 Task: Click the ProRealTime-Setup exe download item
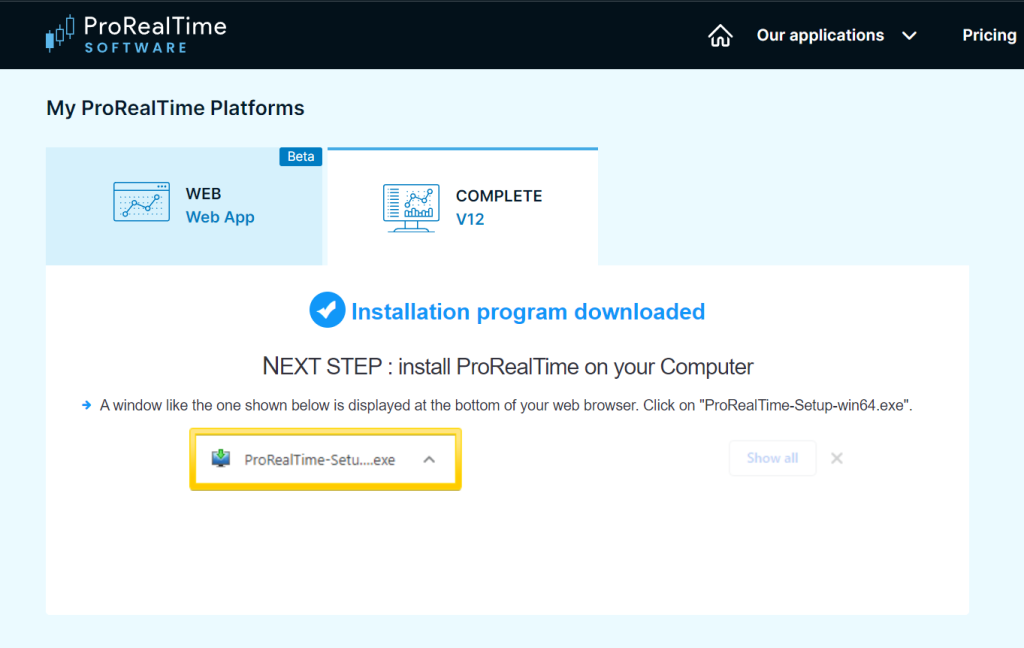coord(319,460)
